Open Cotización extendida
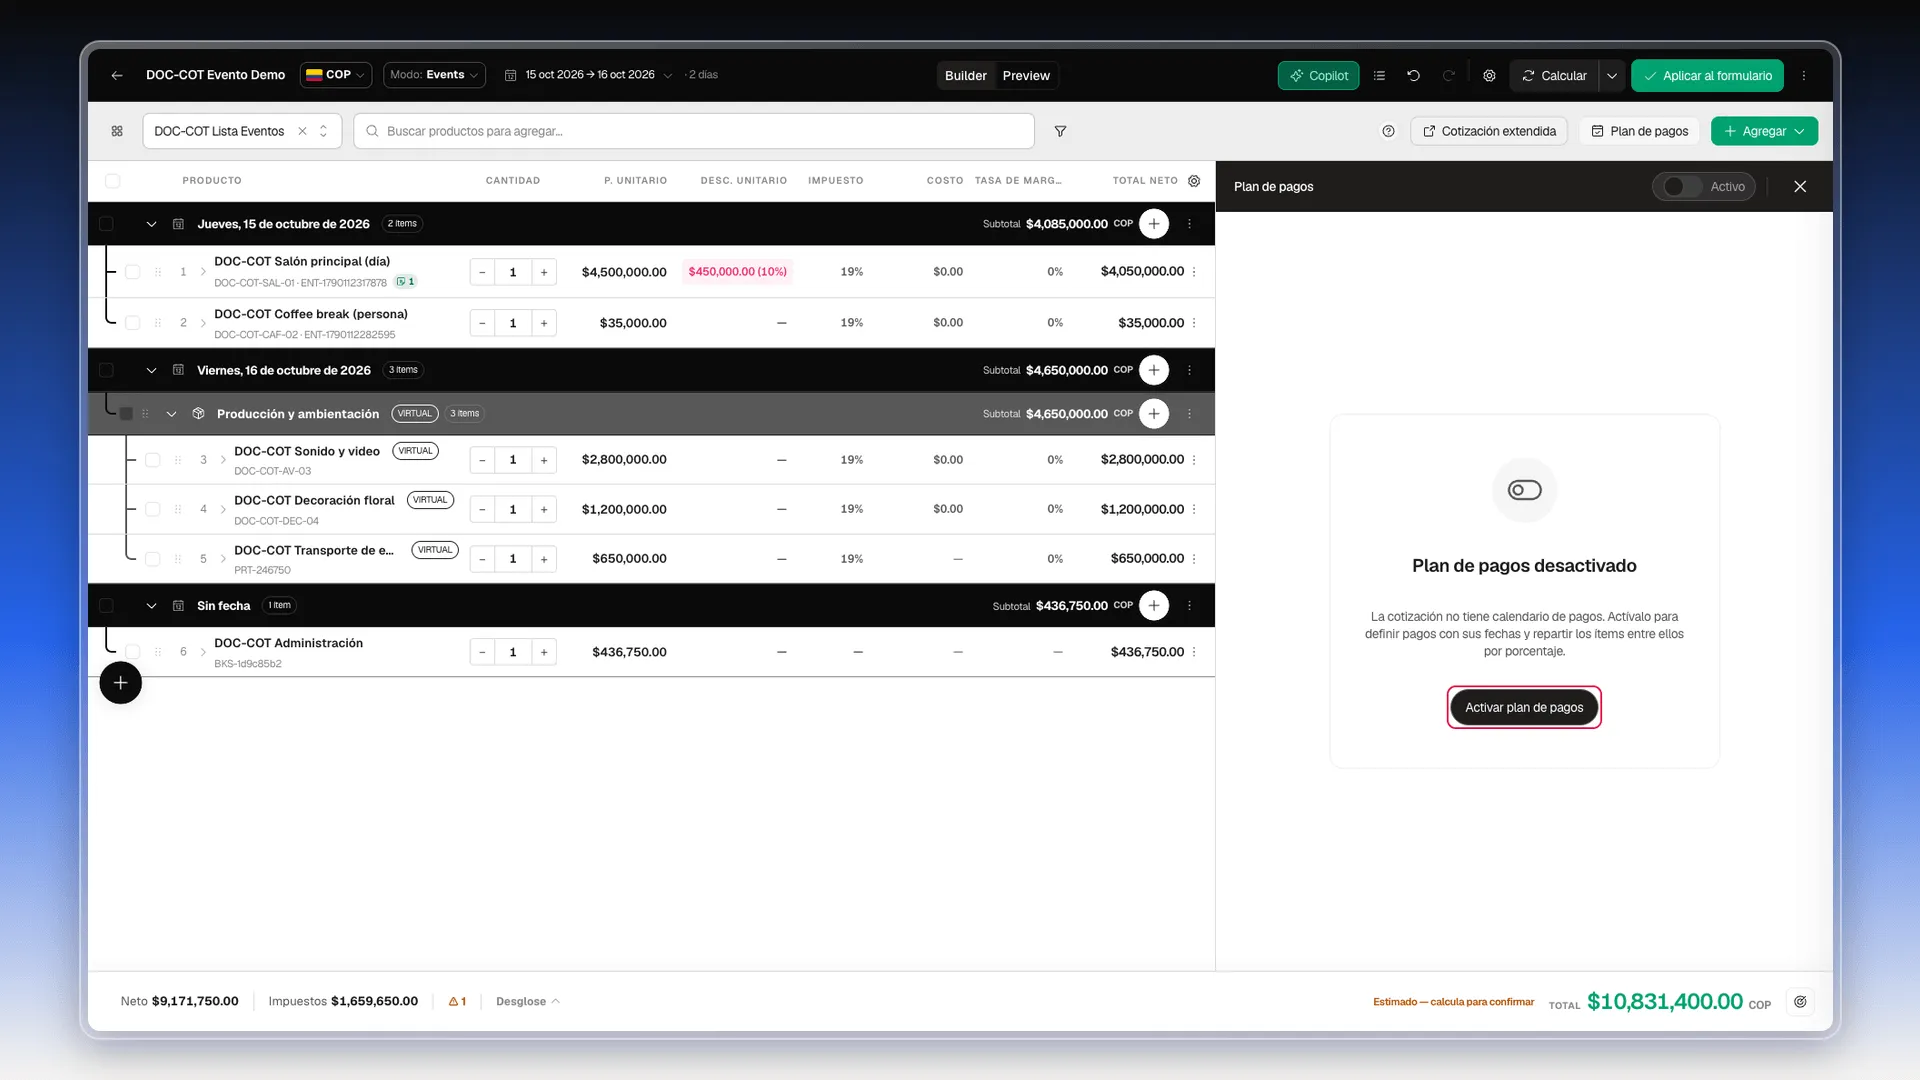The image size is (1920, 1080). [1489, 131]
